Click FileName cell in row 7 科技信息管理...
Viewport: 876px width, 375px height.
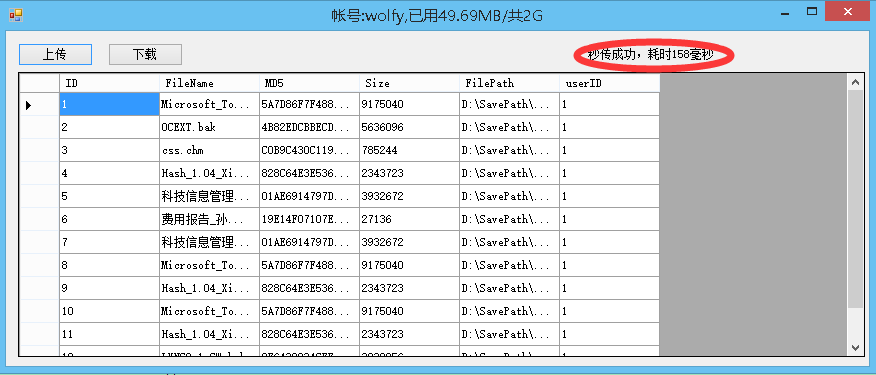pos(210,242)
